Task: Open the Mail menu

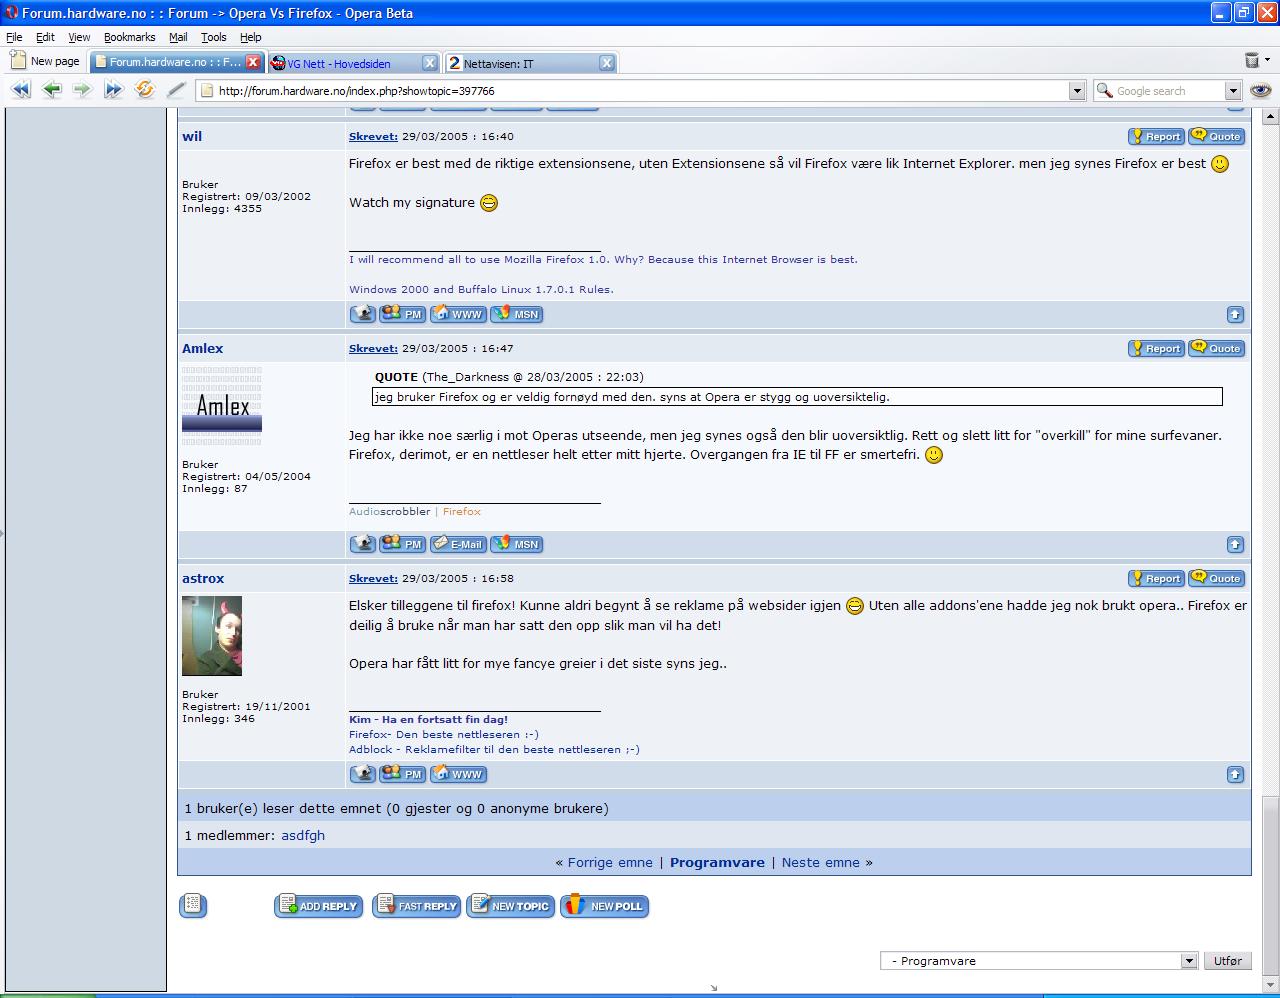Action: (x=178, y=37)
